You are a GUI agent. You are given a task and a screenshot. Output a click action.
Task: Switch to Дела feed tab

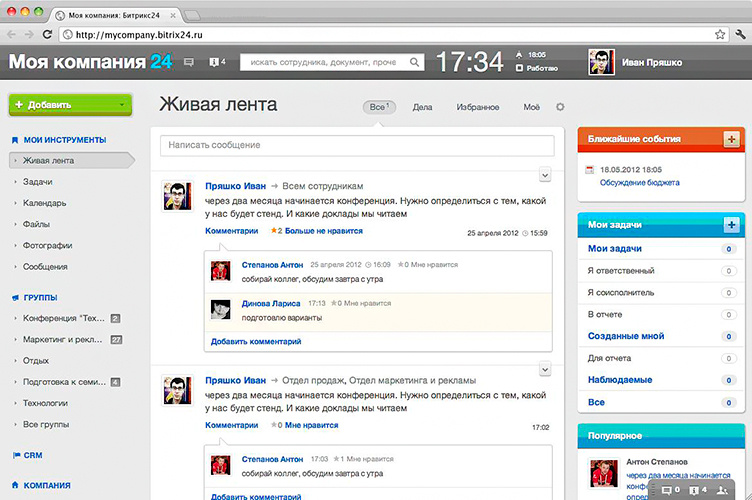(423, 107)
